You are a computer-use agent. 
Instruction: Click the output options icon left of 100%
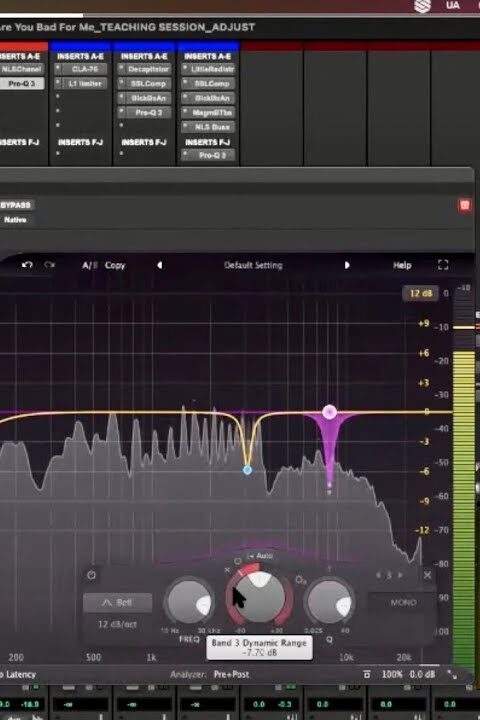coord(367,674)
